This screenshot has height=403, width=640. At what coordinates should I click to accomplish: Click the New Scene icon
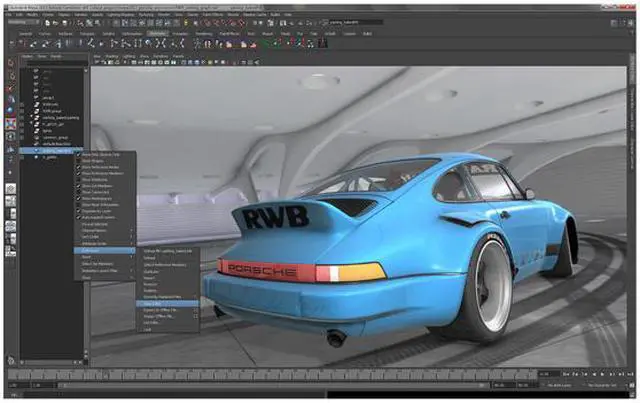point(47,23)
